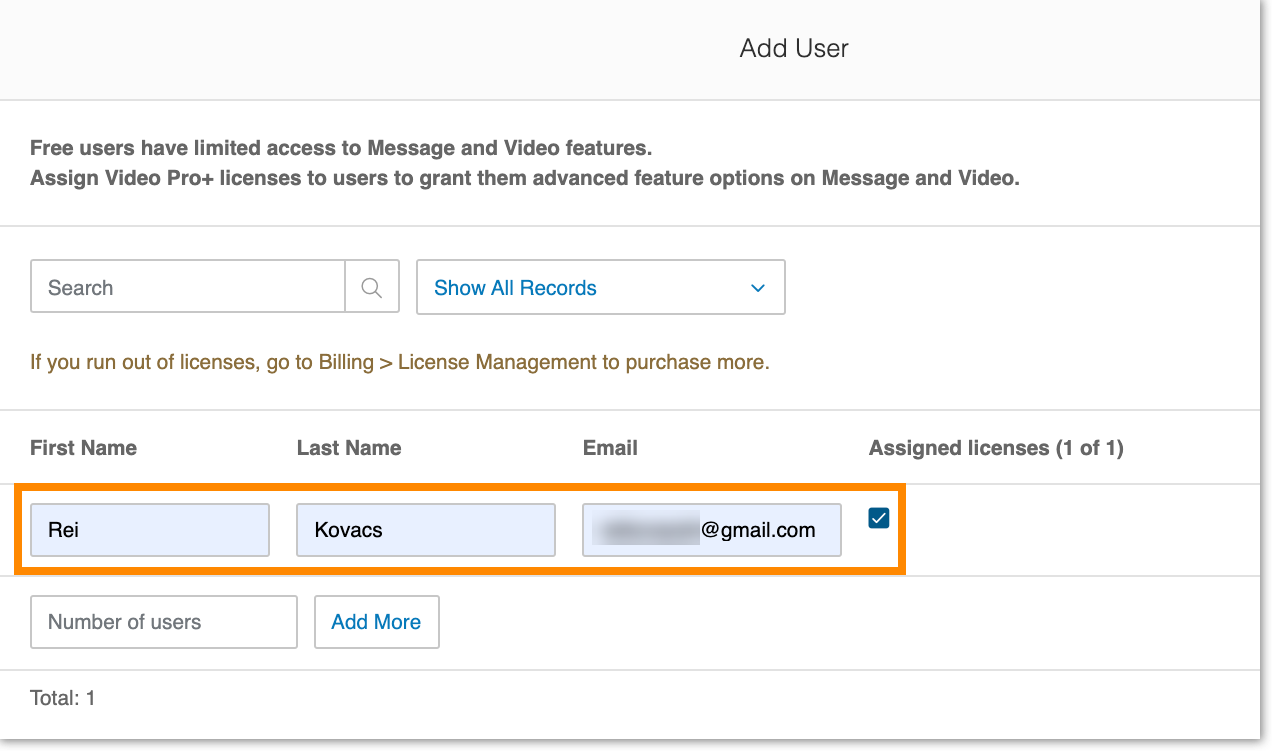Click the Add User dialog title
The height and width of the screenshot is (751, 1272).
tap(791, 47)
